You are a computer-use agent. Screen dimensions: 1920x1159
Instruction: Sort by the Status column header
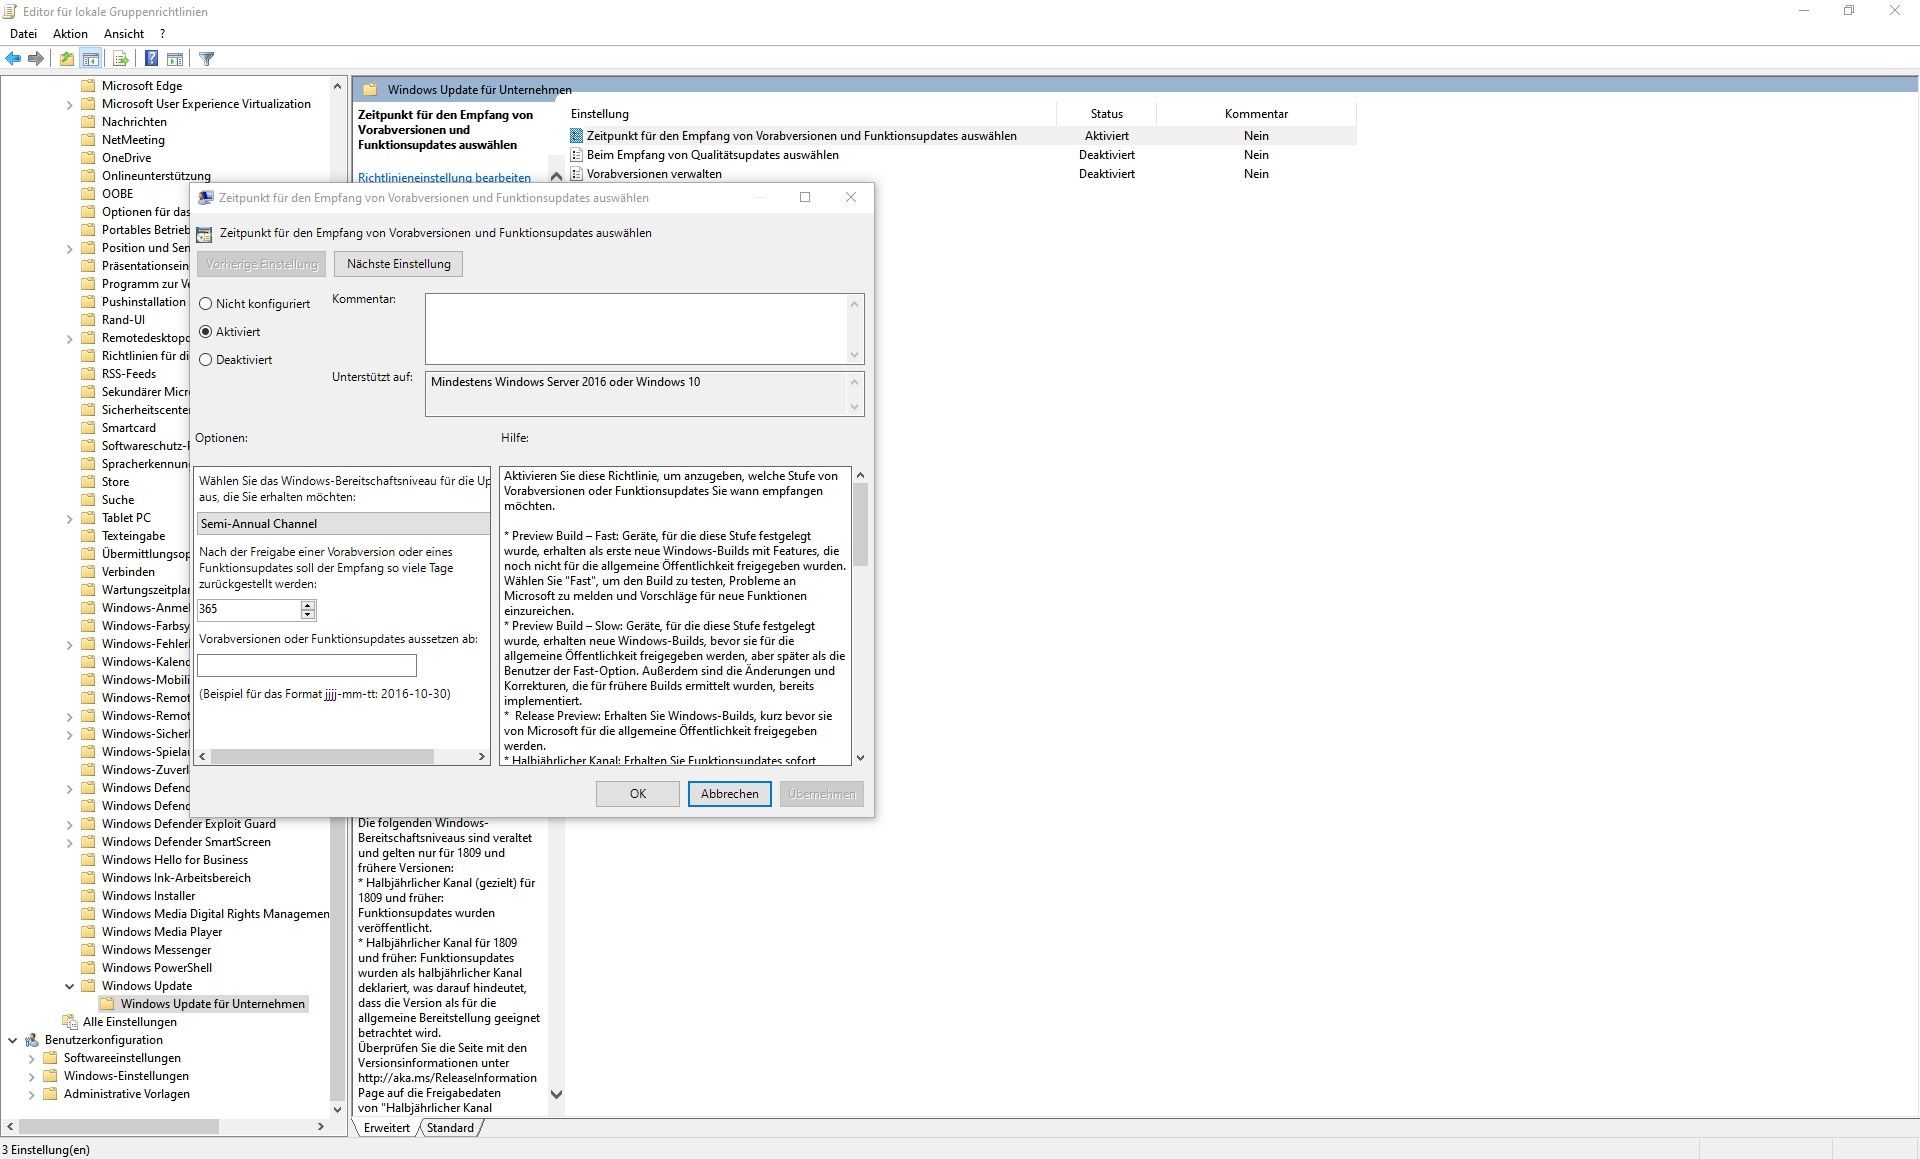pyautogui.click(x=1107, y=114)
